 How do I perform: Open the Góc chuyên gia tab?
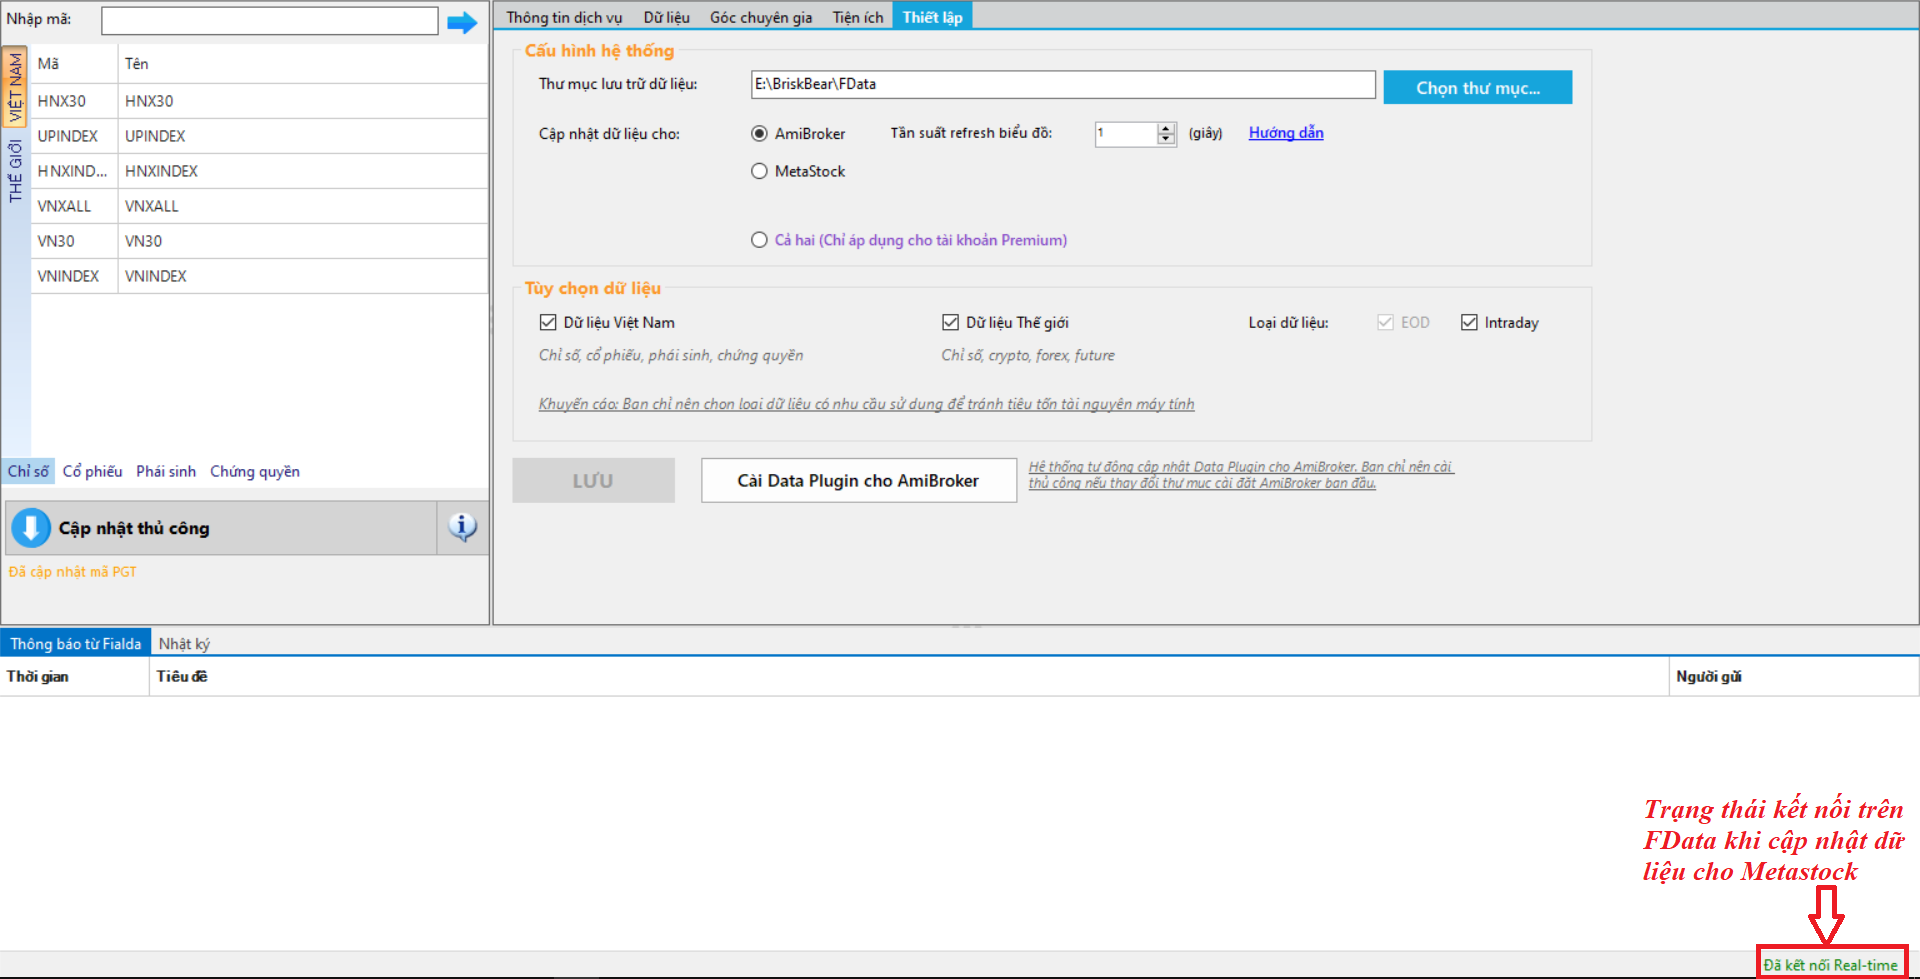click(760, 17)
